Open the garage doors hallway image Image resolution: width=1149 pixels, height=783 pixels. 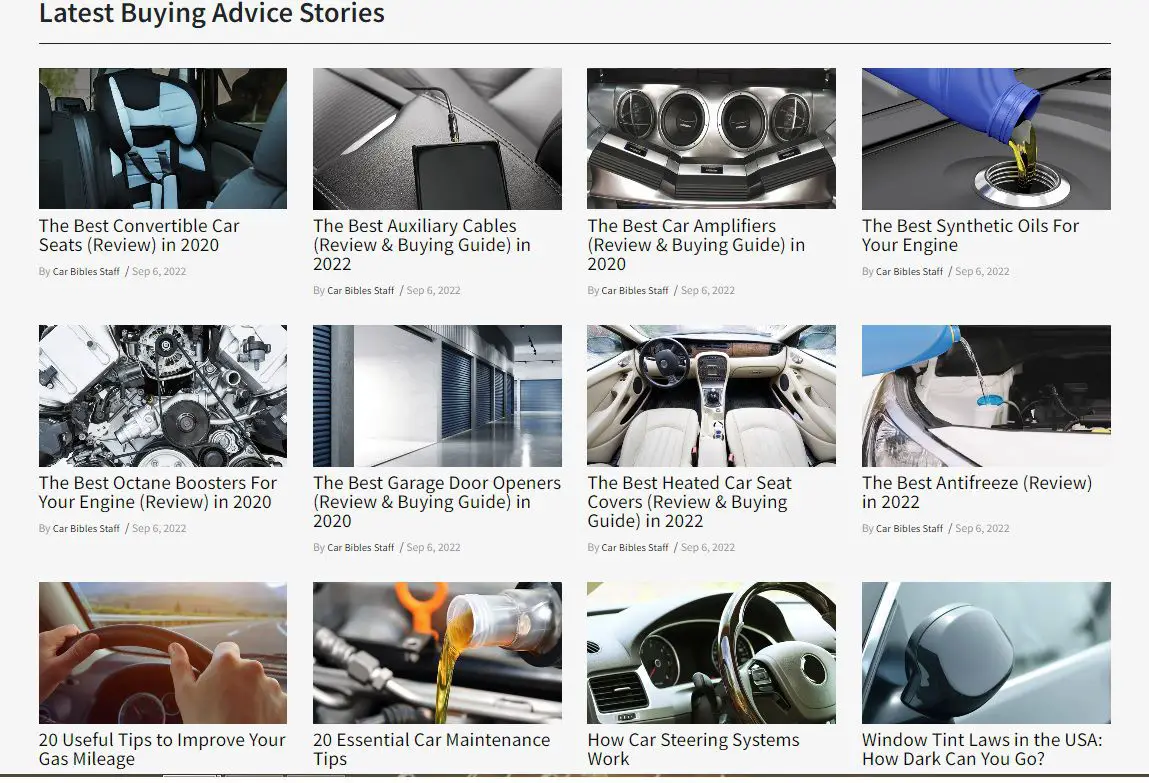(437, 396)
